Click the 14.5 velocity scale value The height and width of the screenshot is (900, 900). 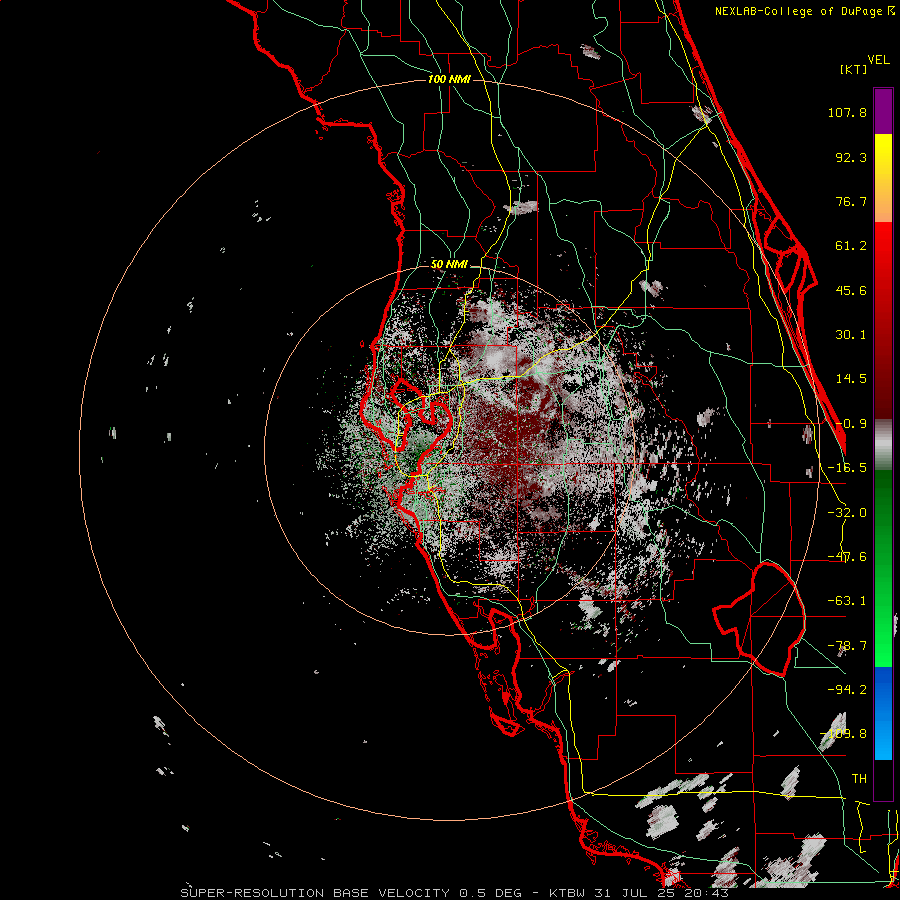851,379
